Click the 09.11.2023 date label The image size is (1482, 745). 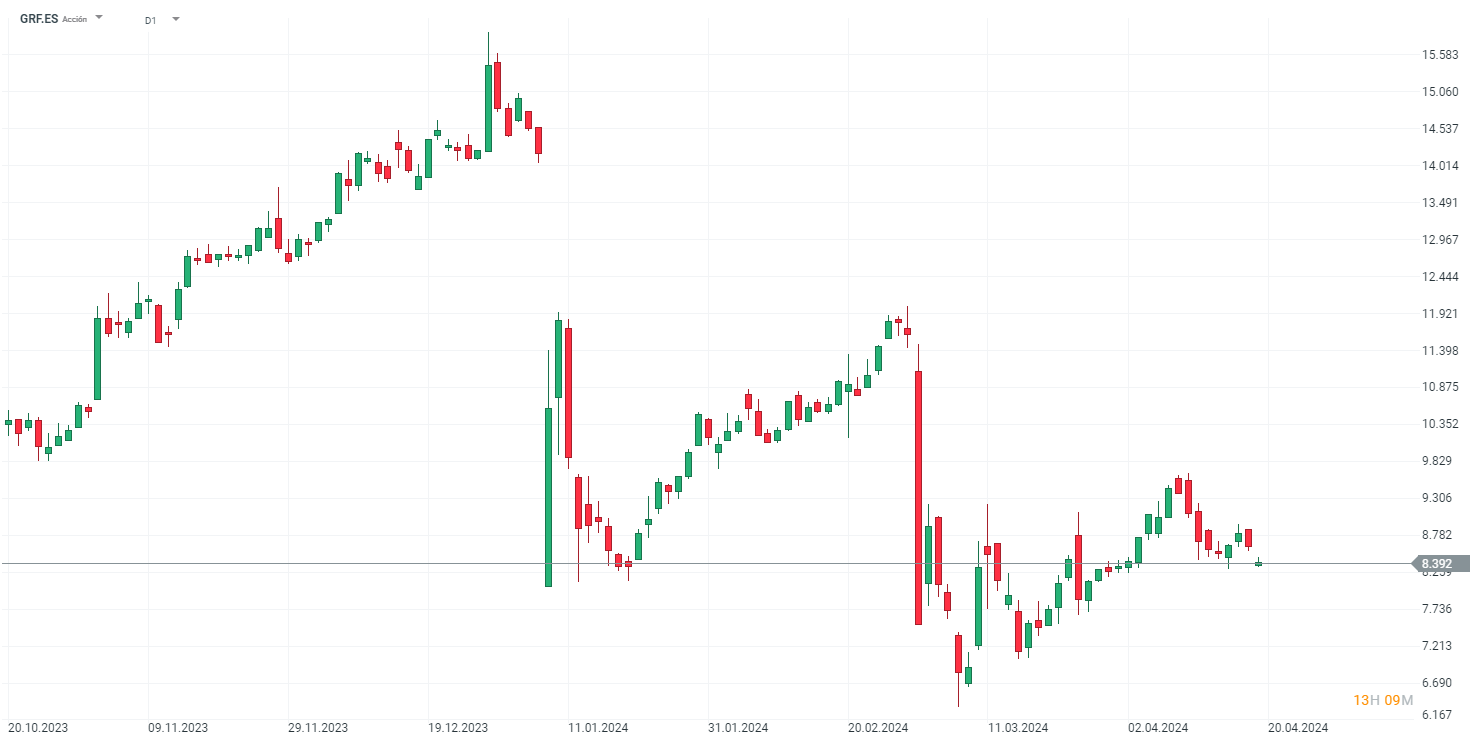click(x=178, y=728)
